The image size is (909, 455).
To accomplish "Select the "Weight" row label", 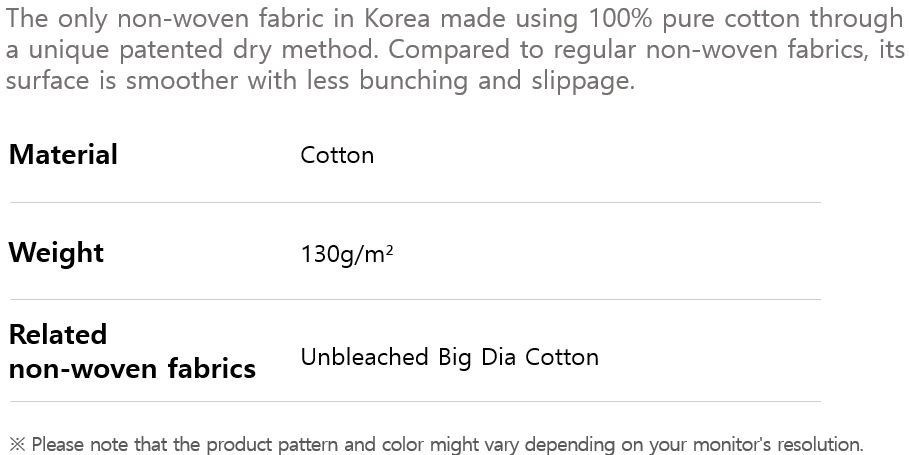I will pos(56,253).
